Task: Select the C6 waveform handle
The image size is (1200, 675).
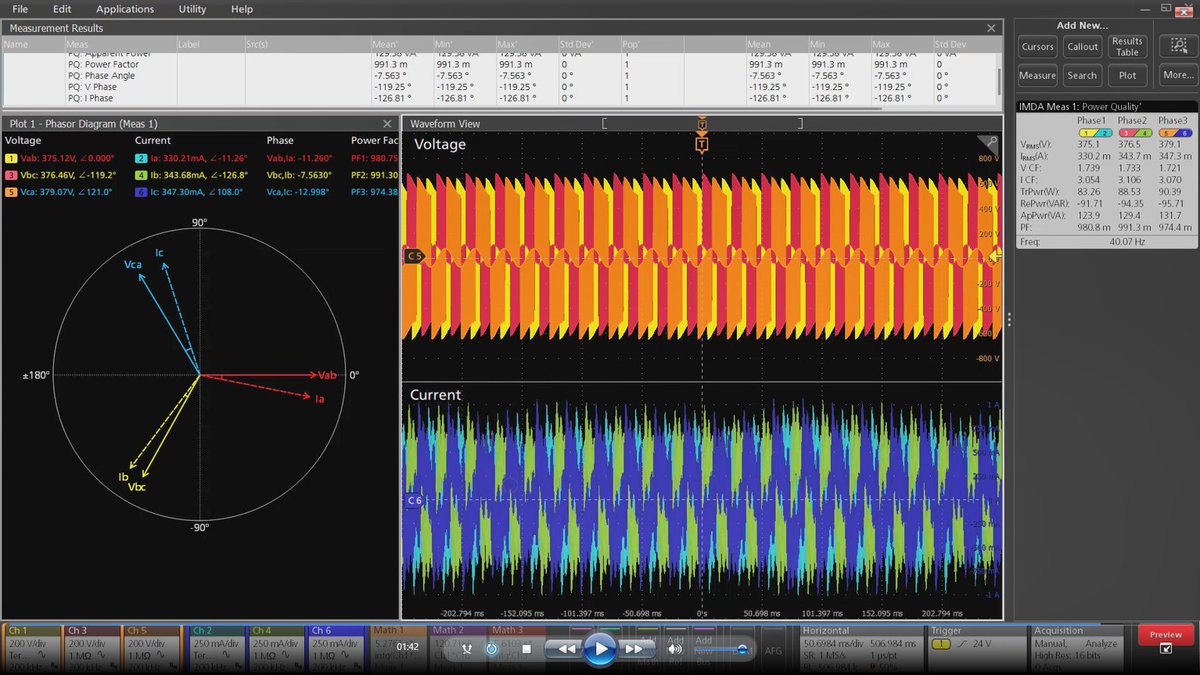Action: (414, 499)
